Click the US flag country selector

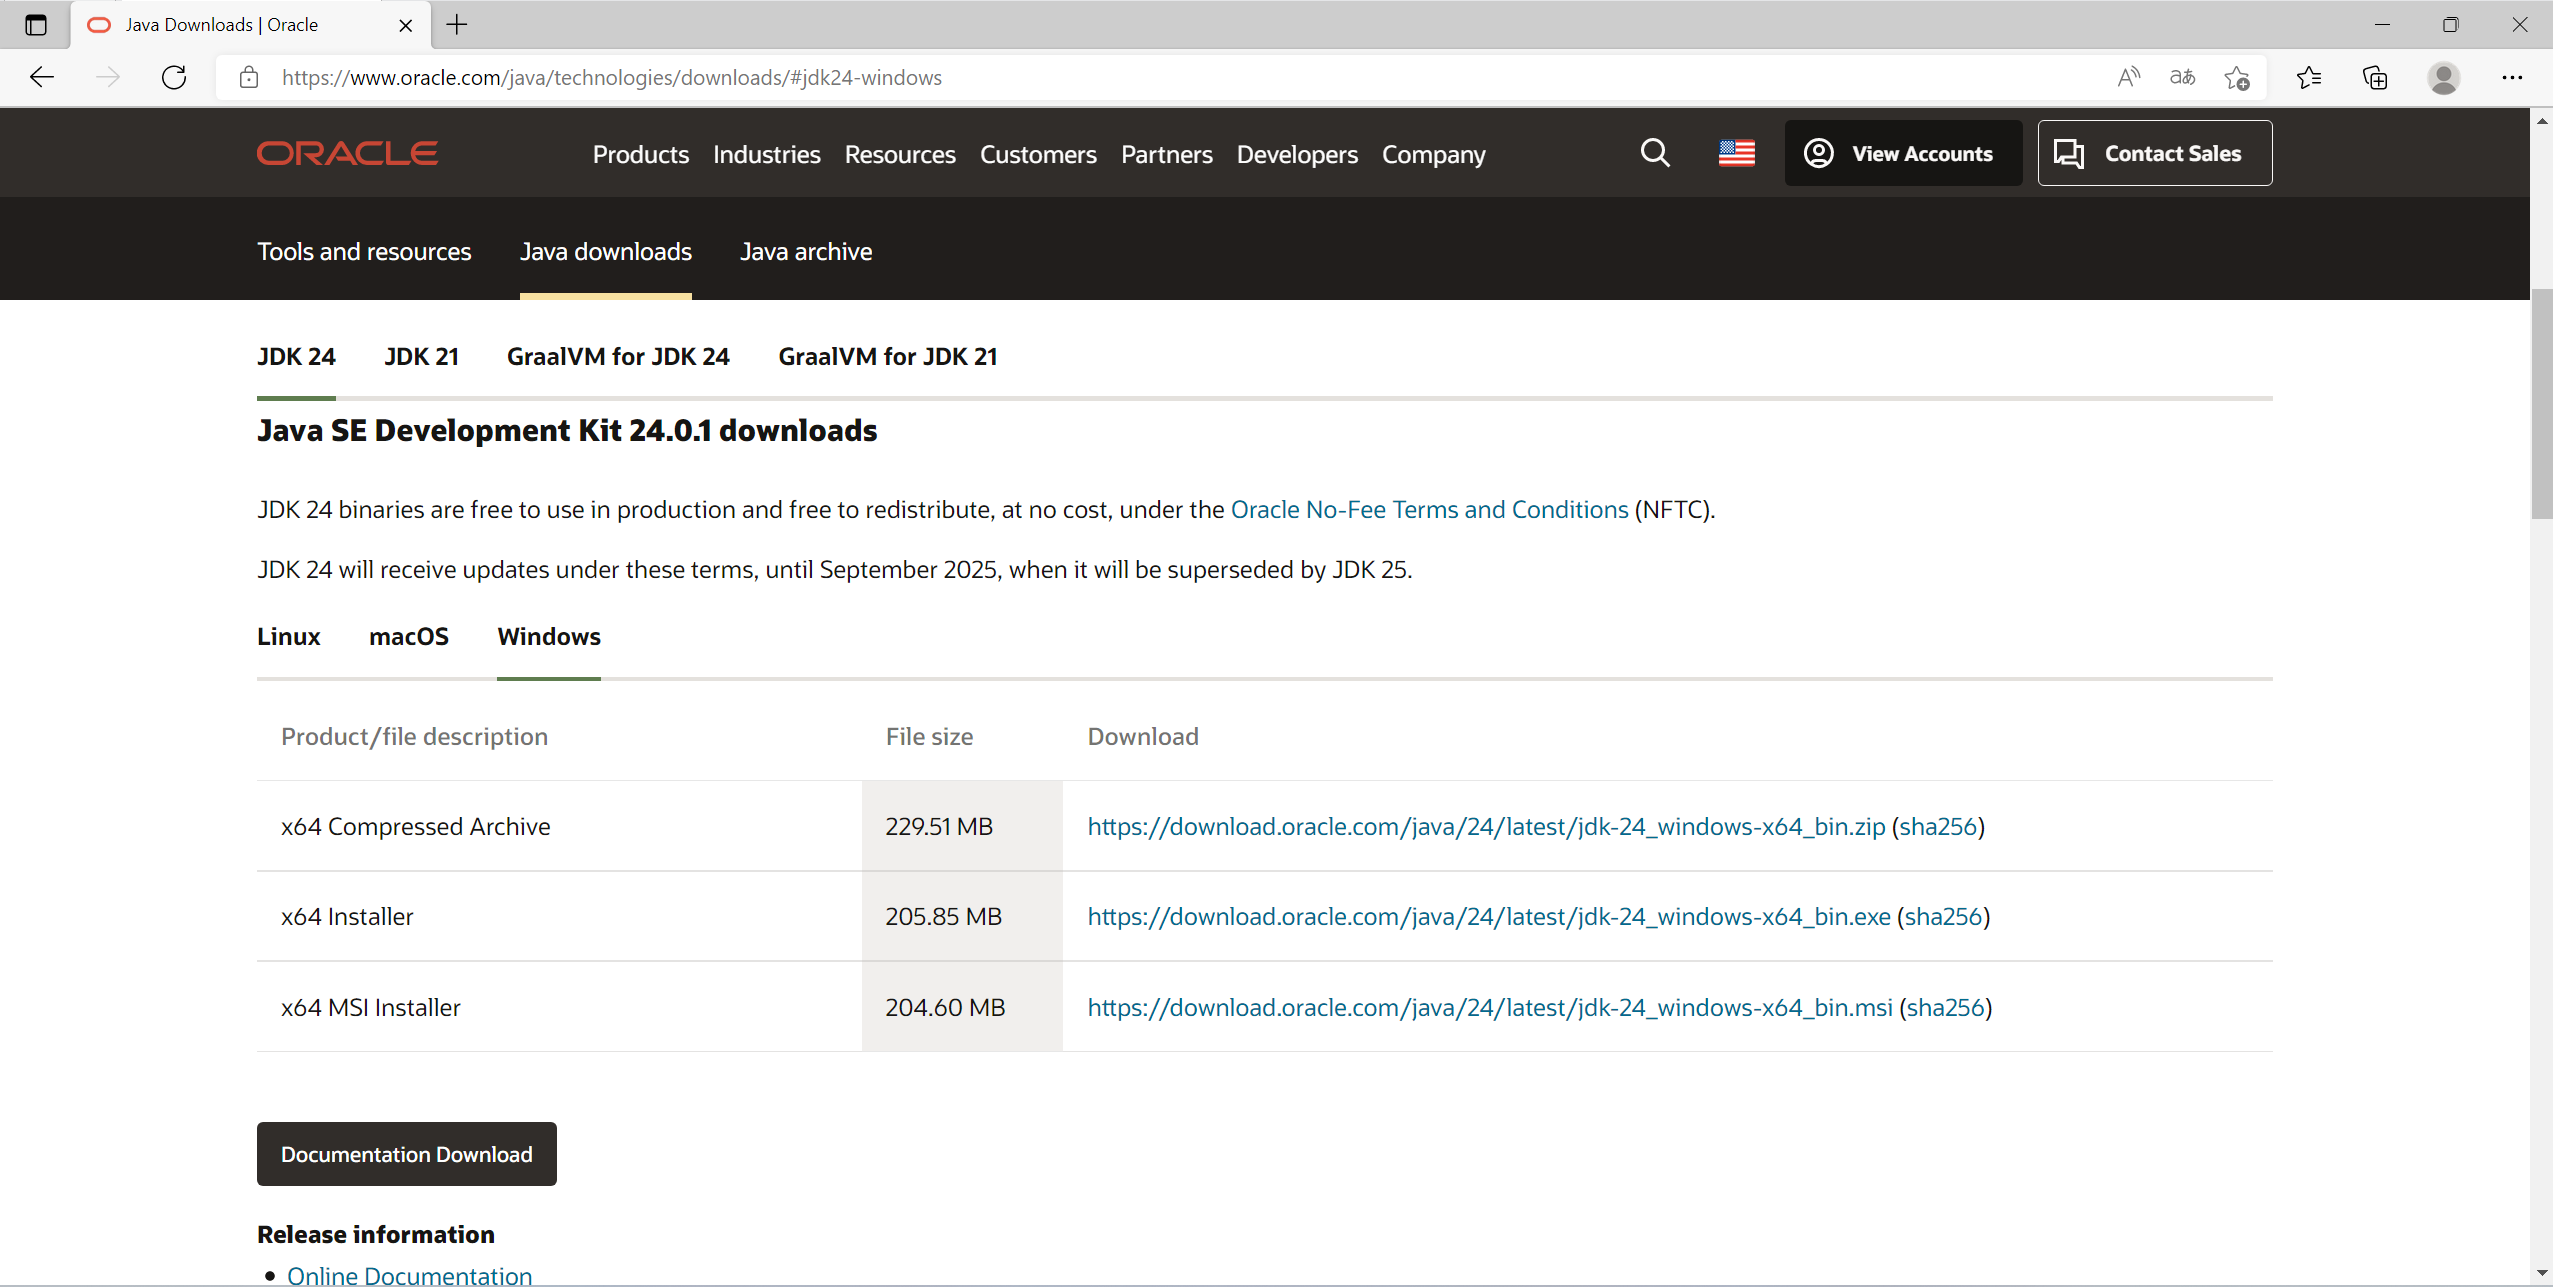[x=1737, y=153]
